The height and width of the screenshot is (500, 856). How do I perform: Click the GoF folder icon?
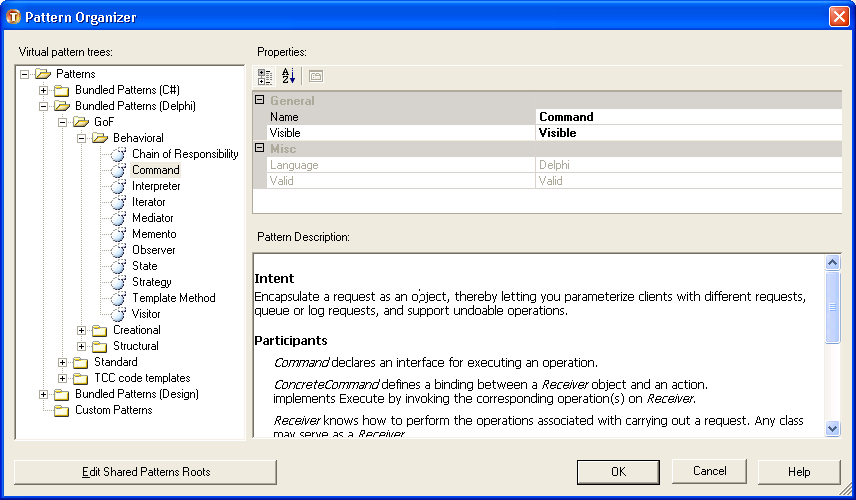(x=80, y=122)
